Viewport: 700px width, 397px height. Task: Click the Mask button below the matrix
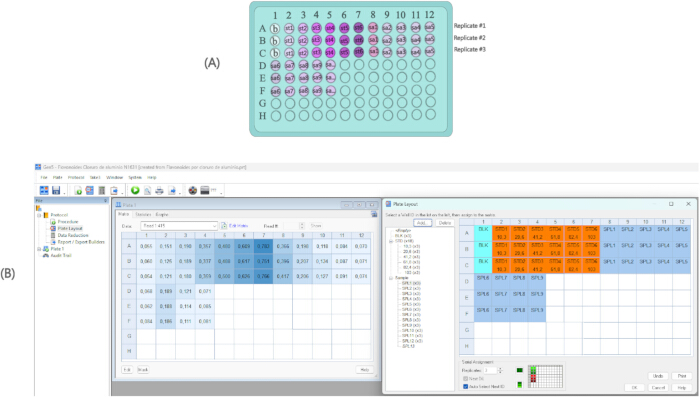coord(143,370)
